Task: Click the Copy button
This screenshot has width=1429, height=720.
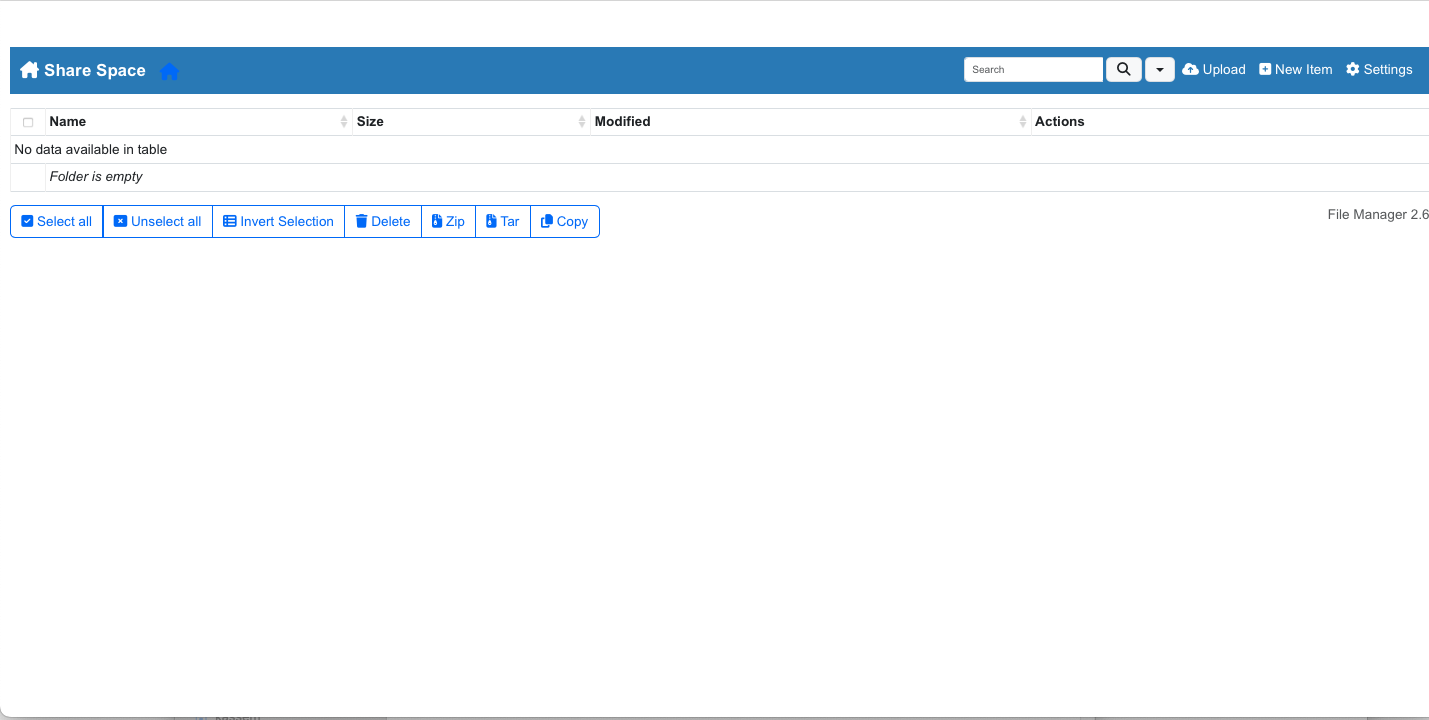Action: point(564,221)
